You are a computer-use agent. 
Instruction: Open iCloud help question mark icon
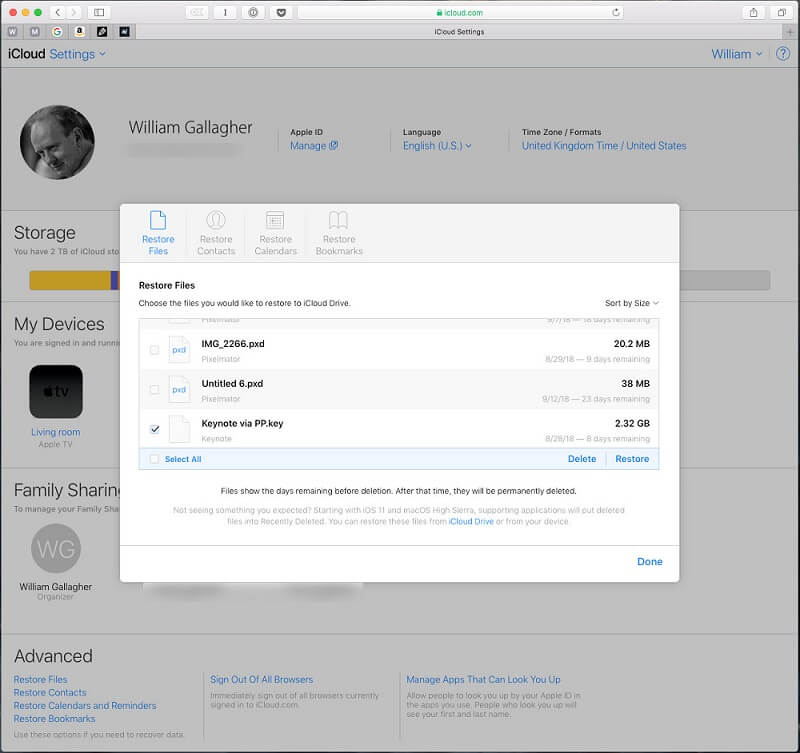tap(783, 54)
